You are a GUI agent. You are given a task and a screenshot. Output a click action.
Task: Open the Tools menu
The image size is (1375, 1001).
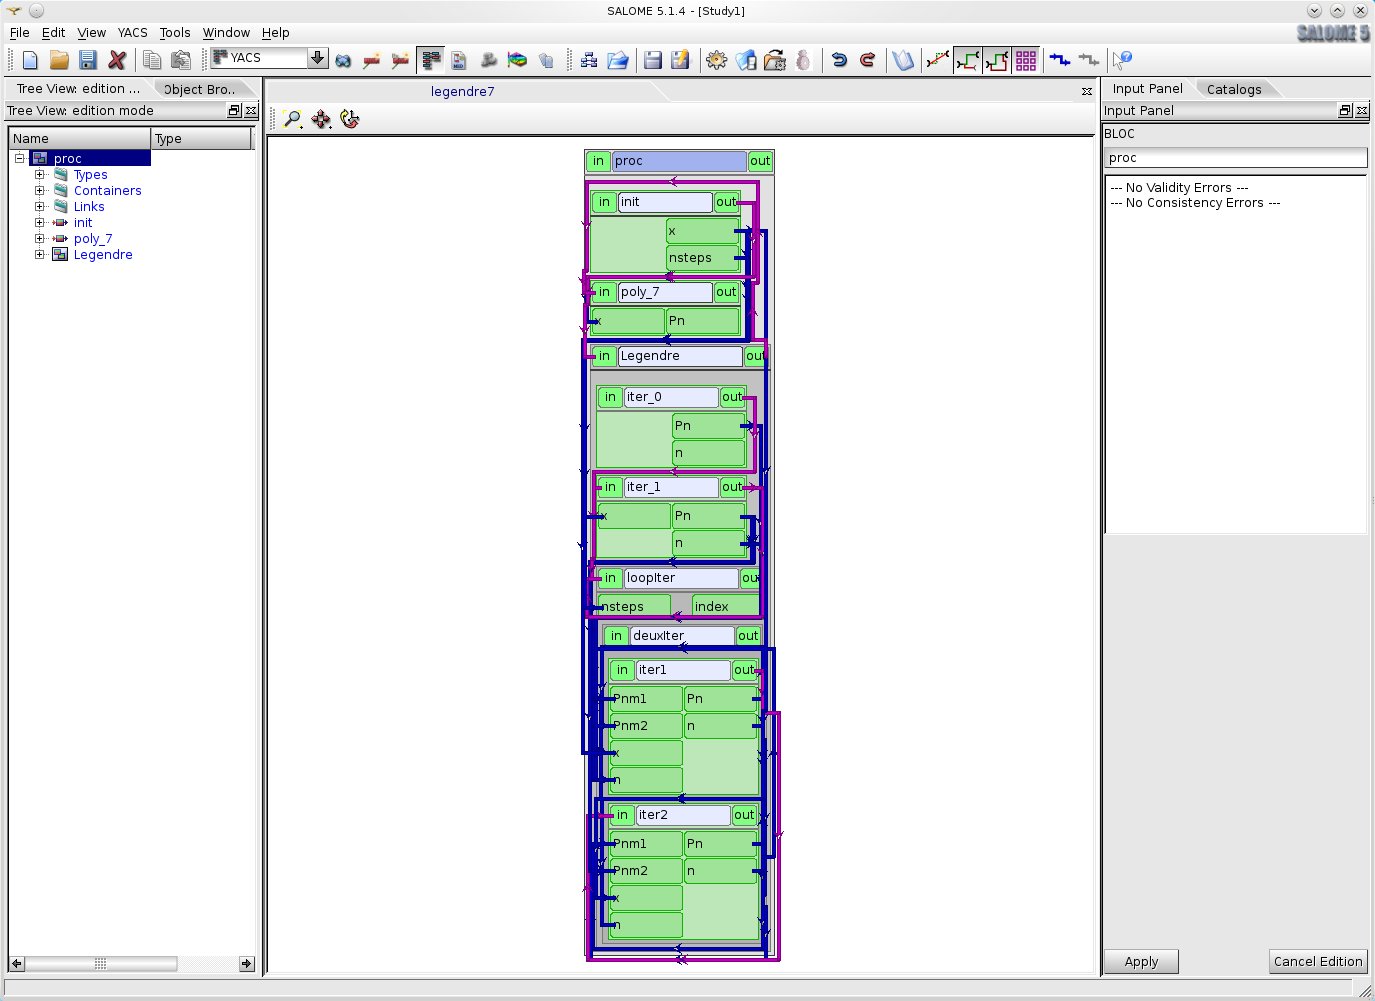[175, 33]
